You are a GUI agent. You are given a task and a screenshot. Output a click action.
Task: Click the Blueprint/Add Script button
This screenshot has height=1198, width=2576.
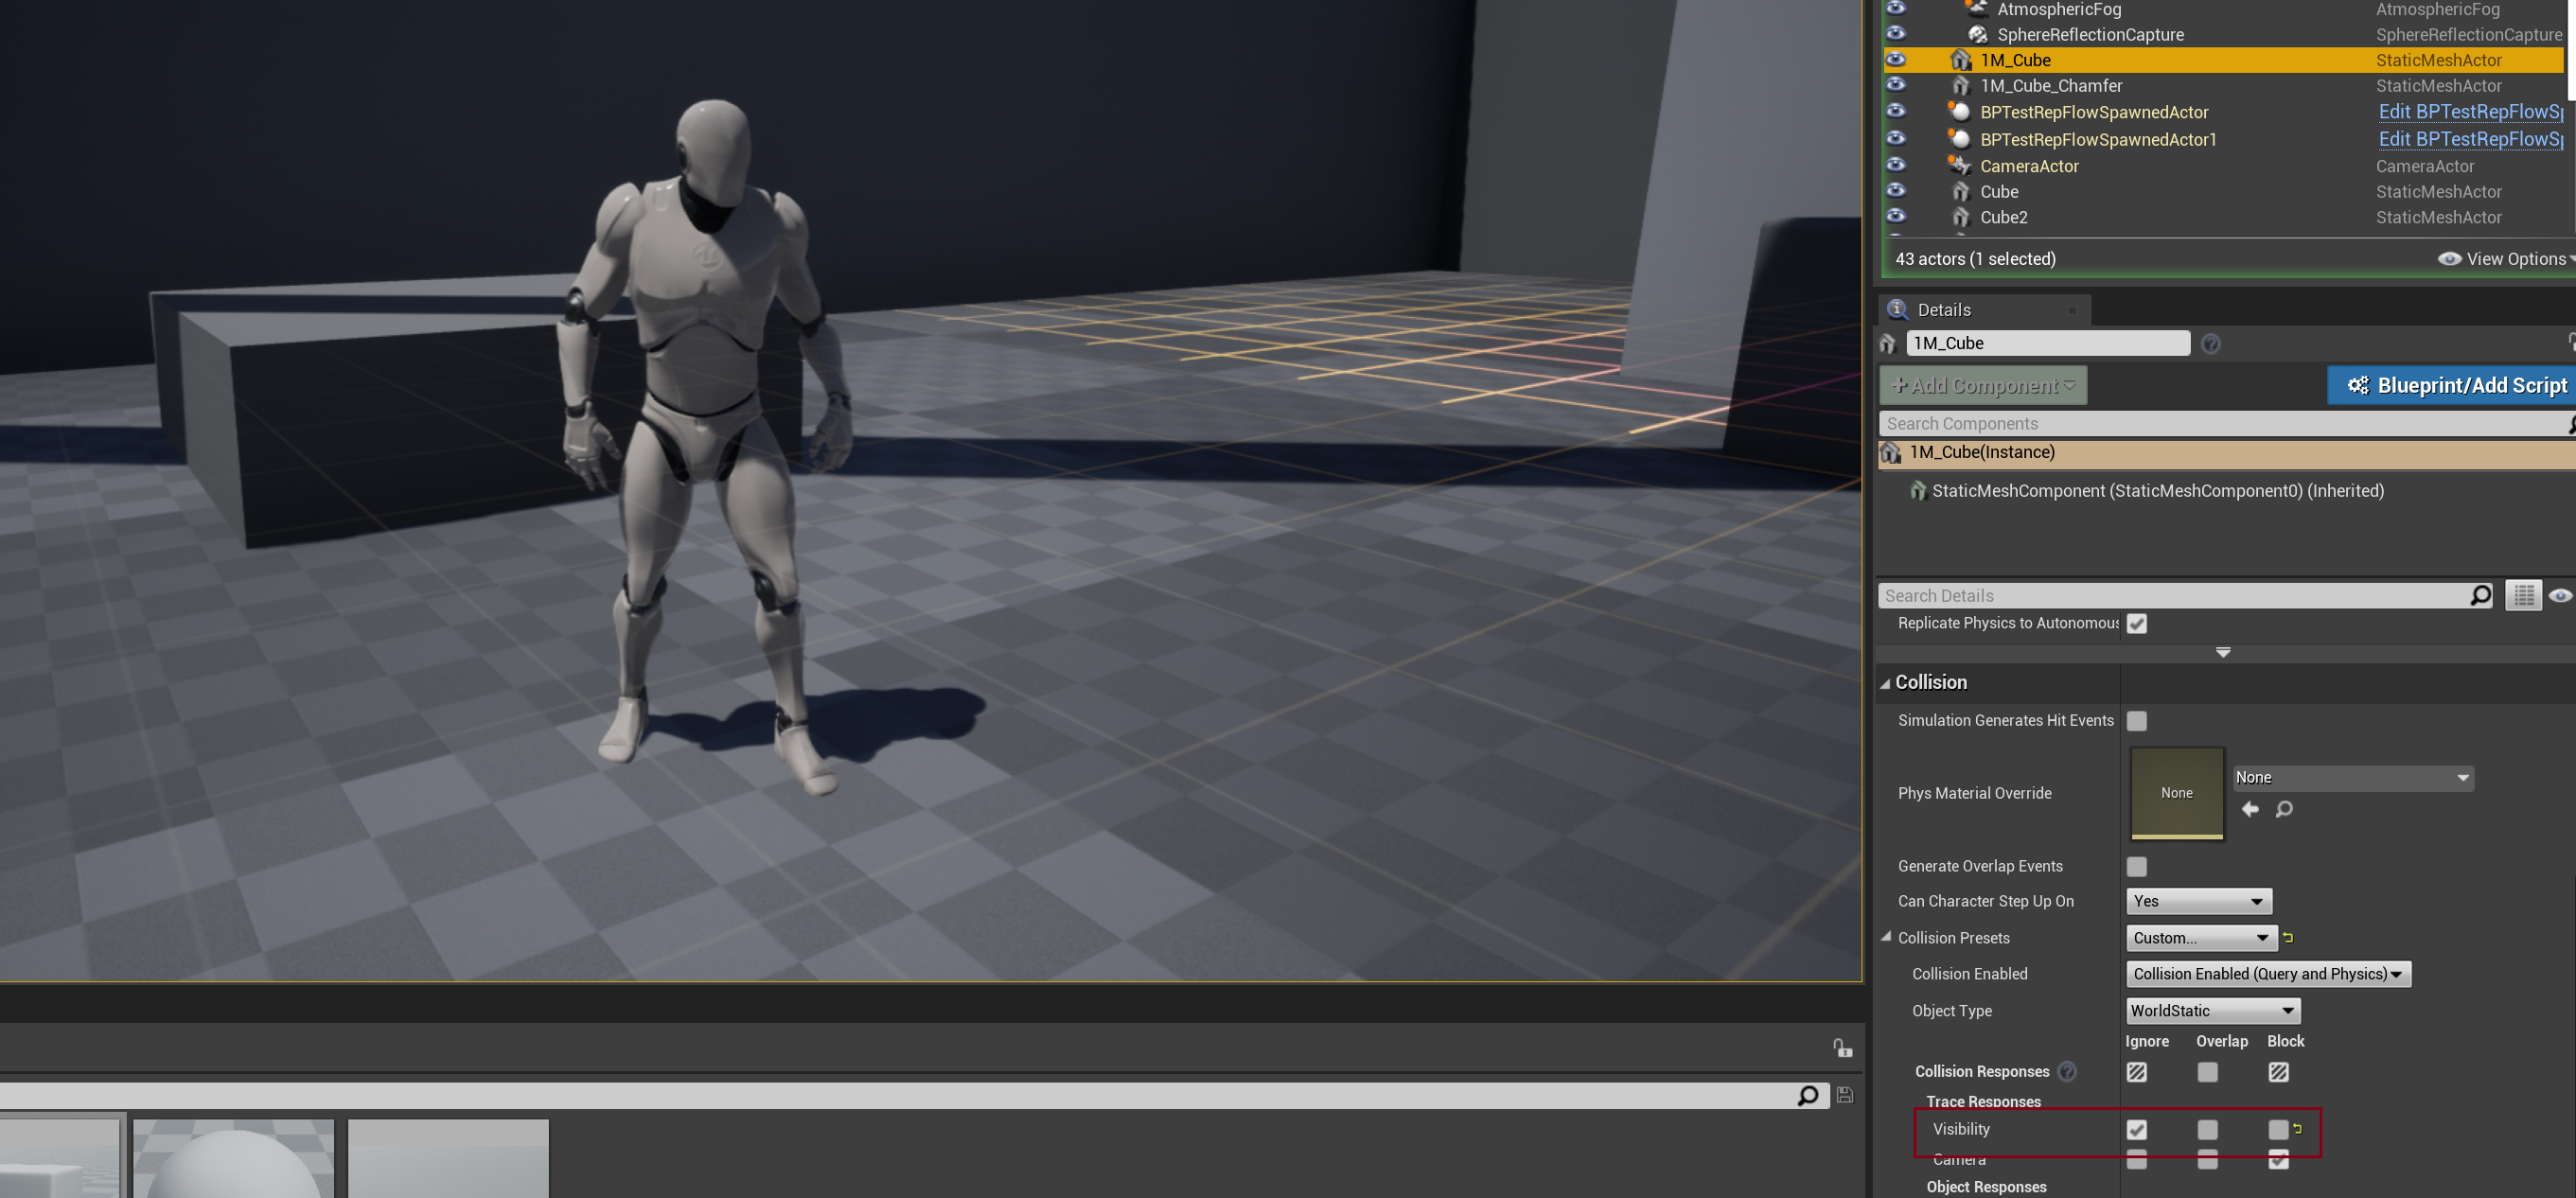(x=2456, y=385)
